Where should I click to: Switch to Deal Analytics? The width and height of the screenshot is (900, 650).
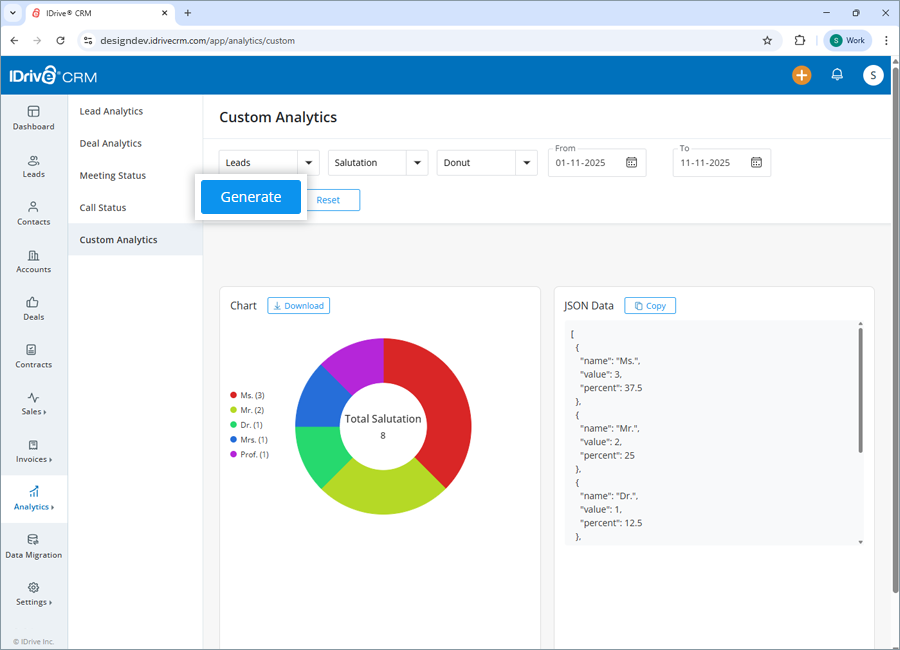pyautogui.click(x=109, y=143)
